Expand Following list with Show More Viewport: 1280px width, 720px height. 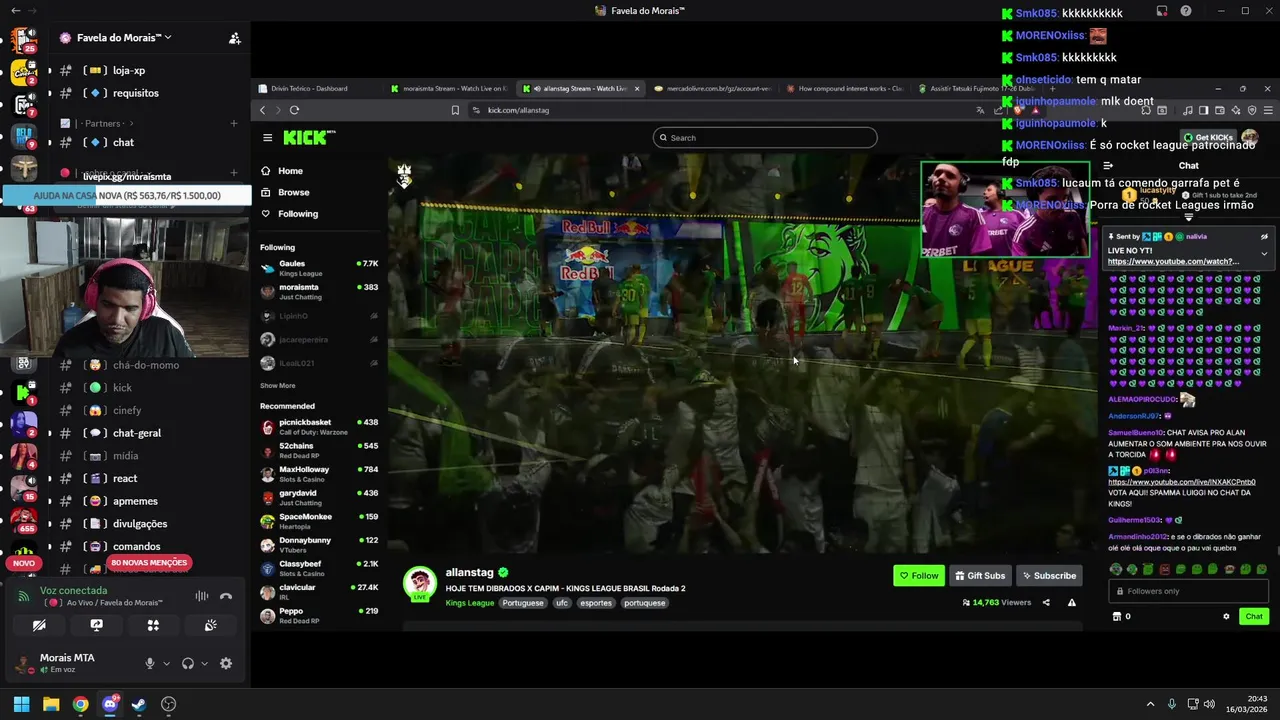(278, 385)
